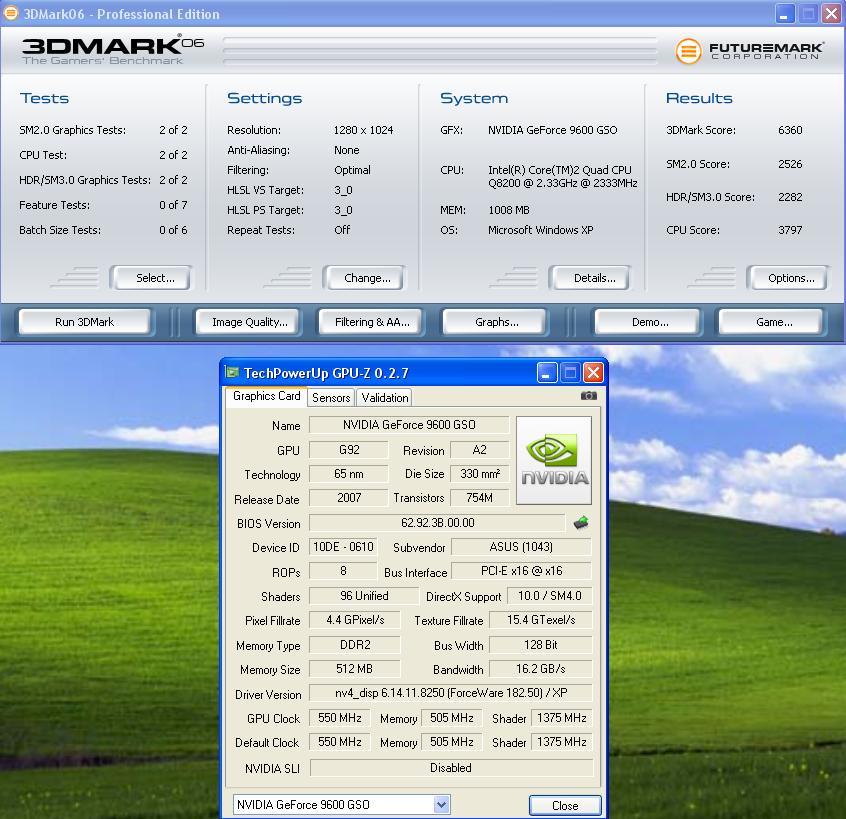Start the benchmark with Run 3DMark
This screenshot has width=846, height=819.
[x=85, y=322]
